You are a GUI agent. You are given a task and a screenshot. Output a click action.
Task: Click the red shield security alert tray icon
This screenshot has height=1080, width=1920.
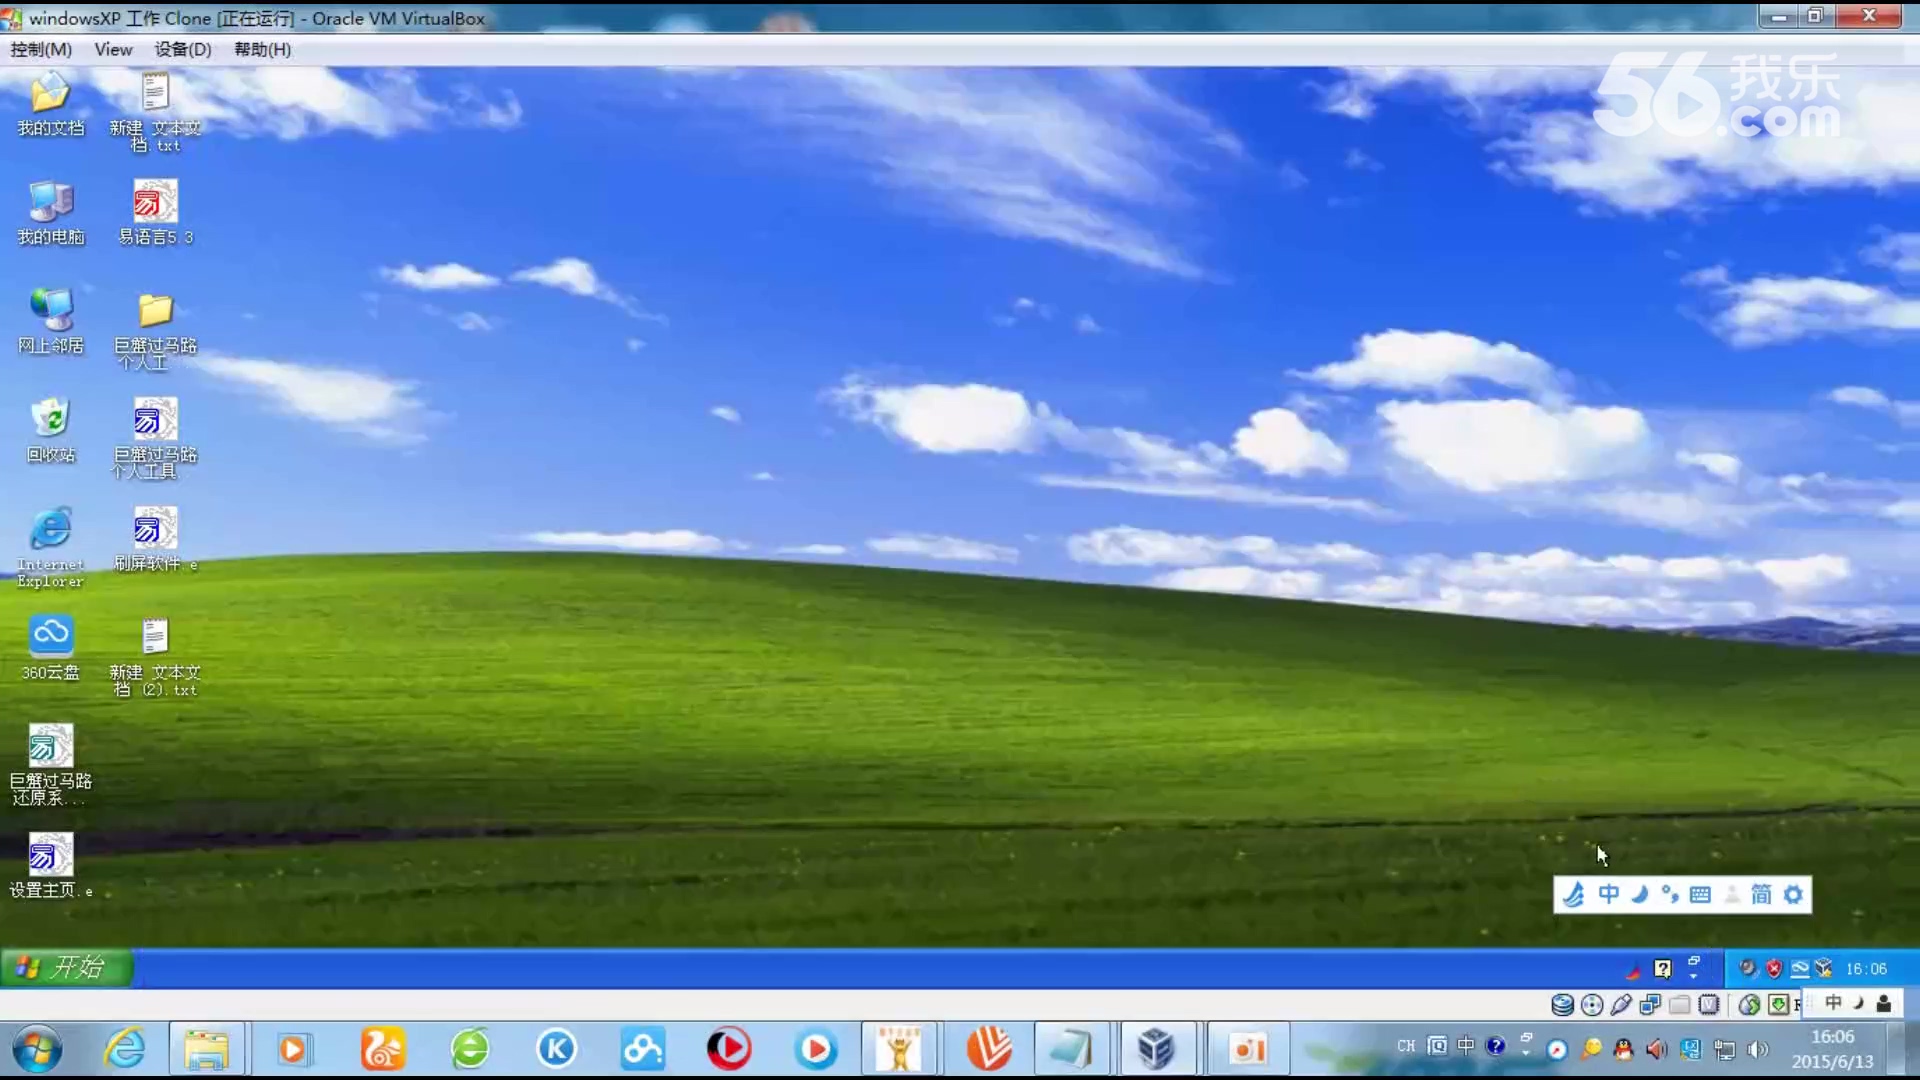point(1774,968)
